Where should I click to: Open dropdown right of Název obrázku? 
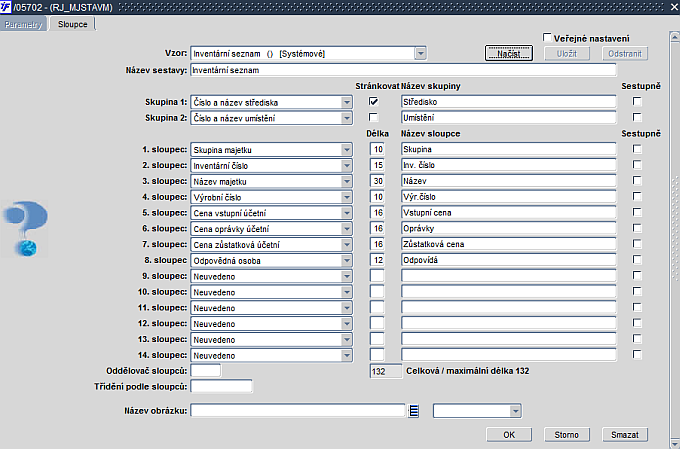515,410
